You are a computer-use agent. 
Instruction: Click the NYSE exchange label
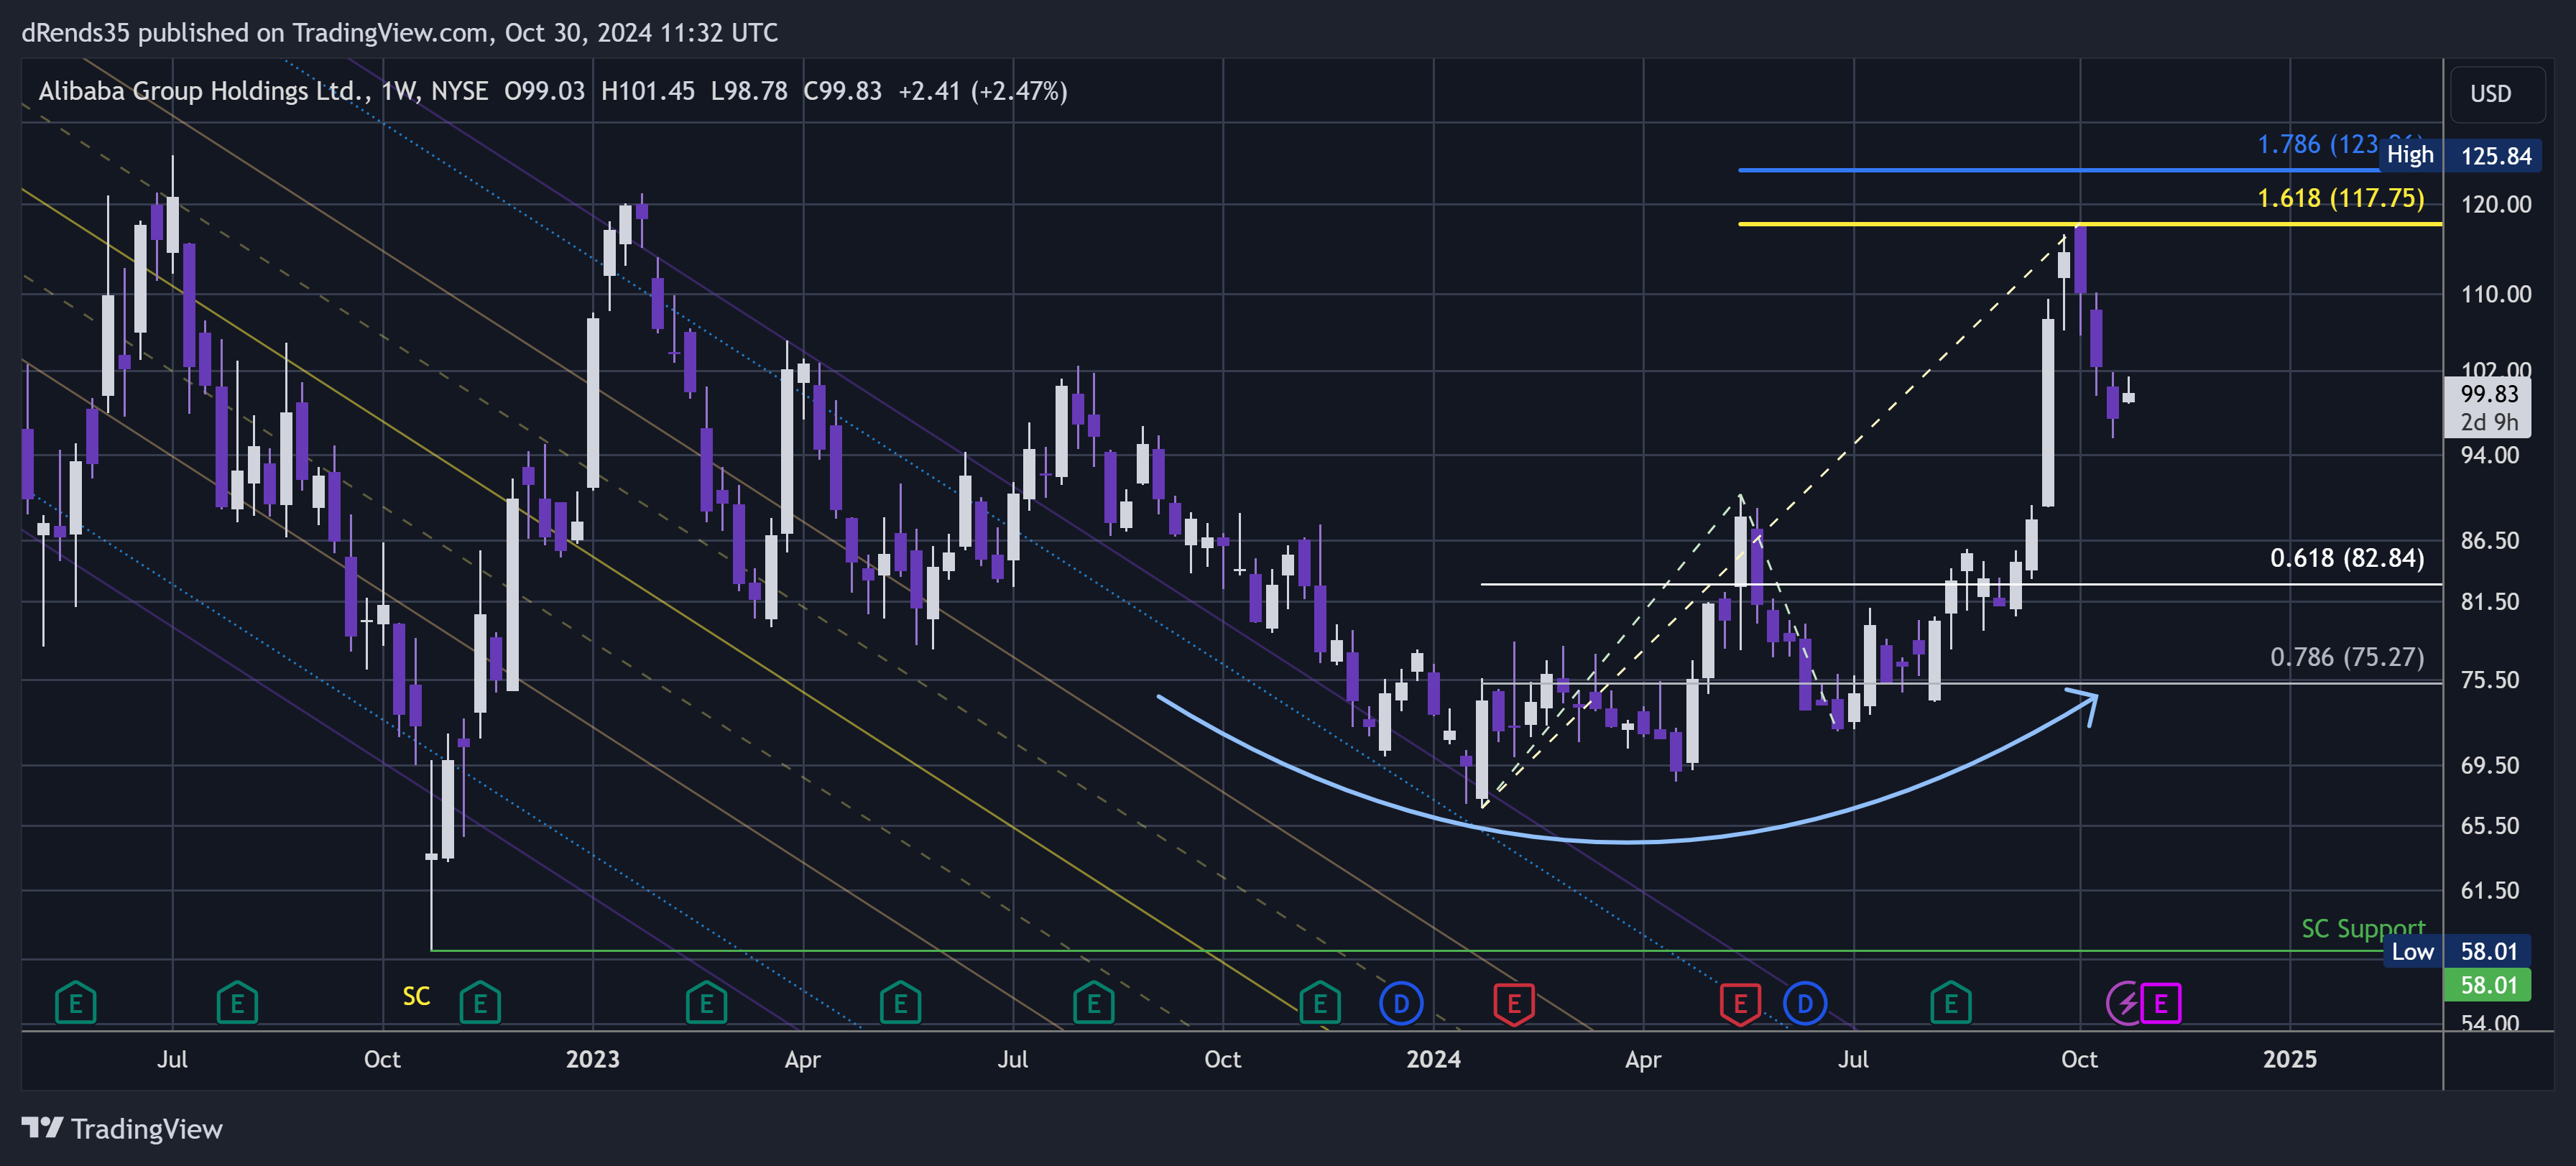point(459,91)
